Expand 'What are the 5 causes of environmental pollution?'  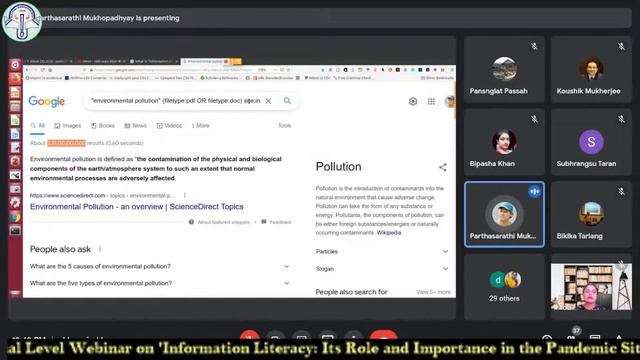pos(160,267)
